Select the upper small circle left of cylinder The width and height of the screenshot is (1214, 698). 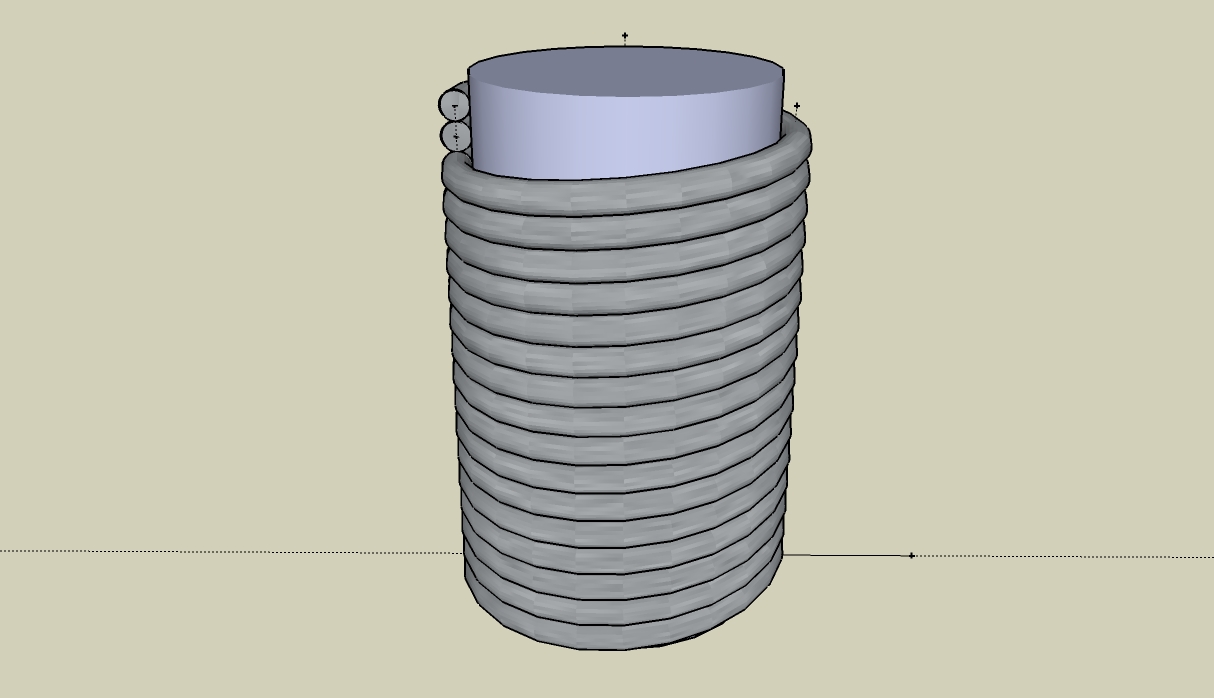[x=454, y=105]
